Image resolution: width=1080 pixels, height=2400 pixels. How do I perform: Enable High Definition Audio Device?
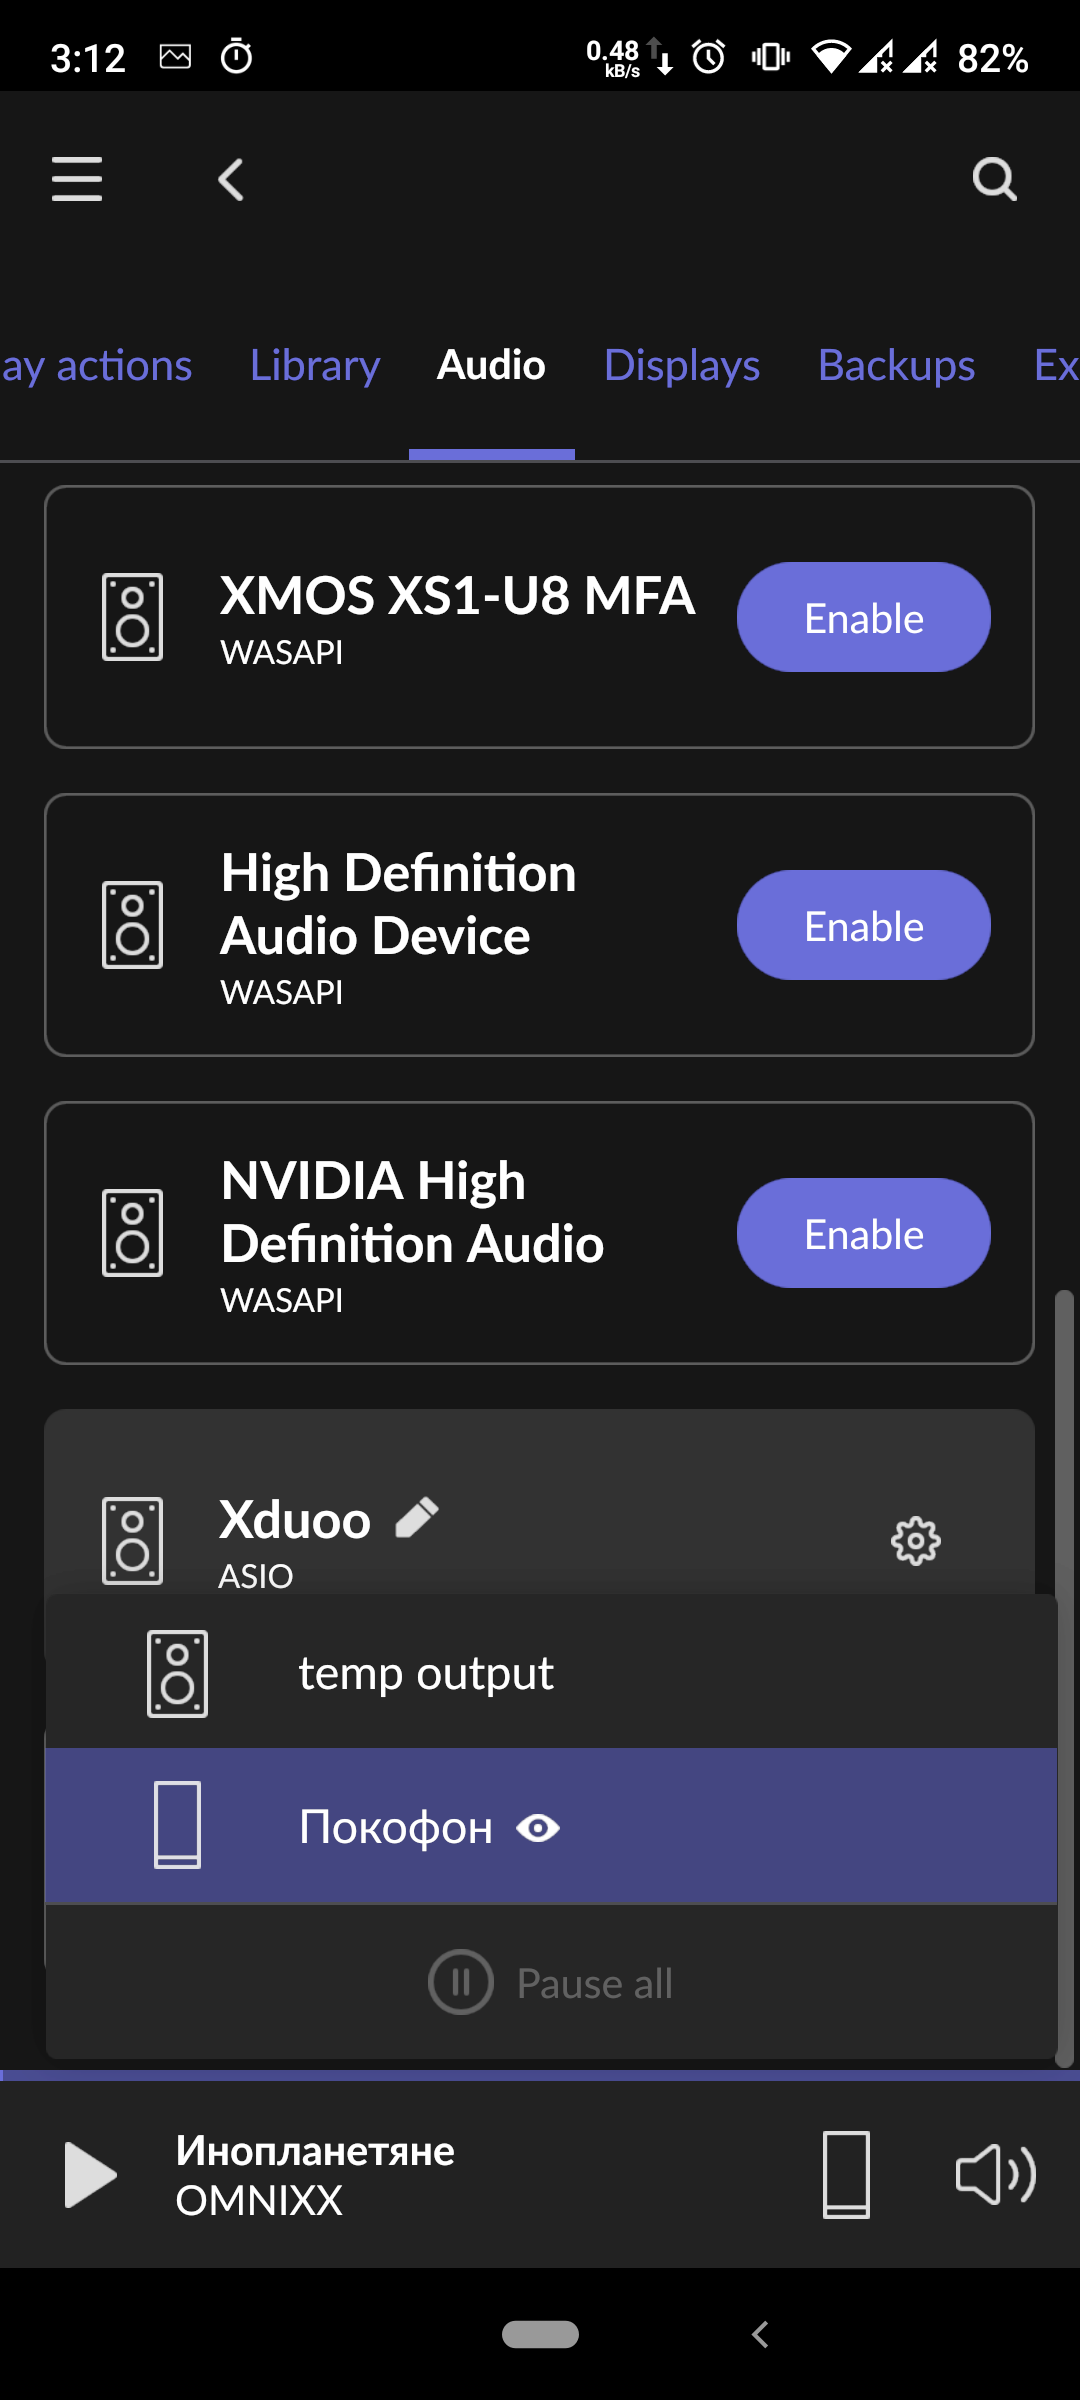click(863, 925)
